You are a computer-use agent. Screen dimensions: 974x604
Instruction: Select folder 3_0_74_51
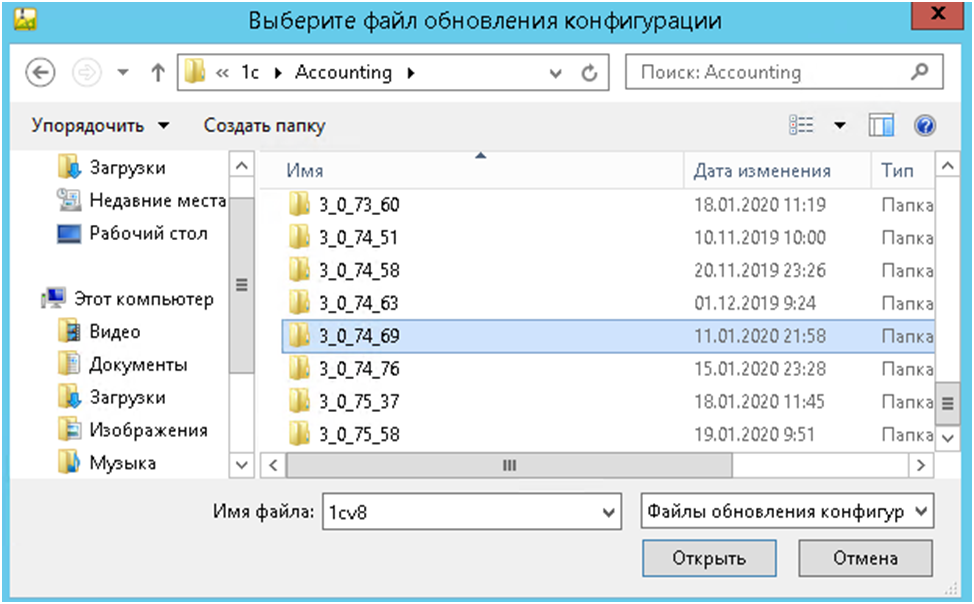point(609,237)
